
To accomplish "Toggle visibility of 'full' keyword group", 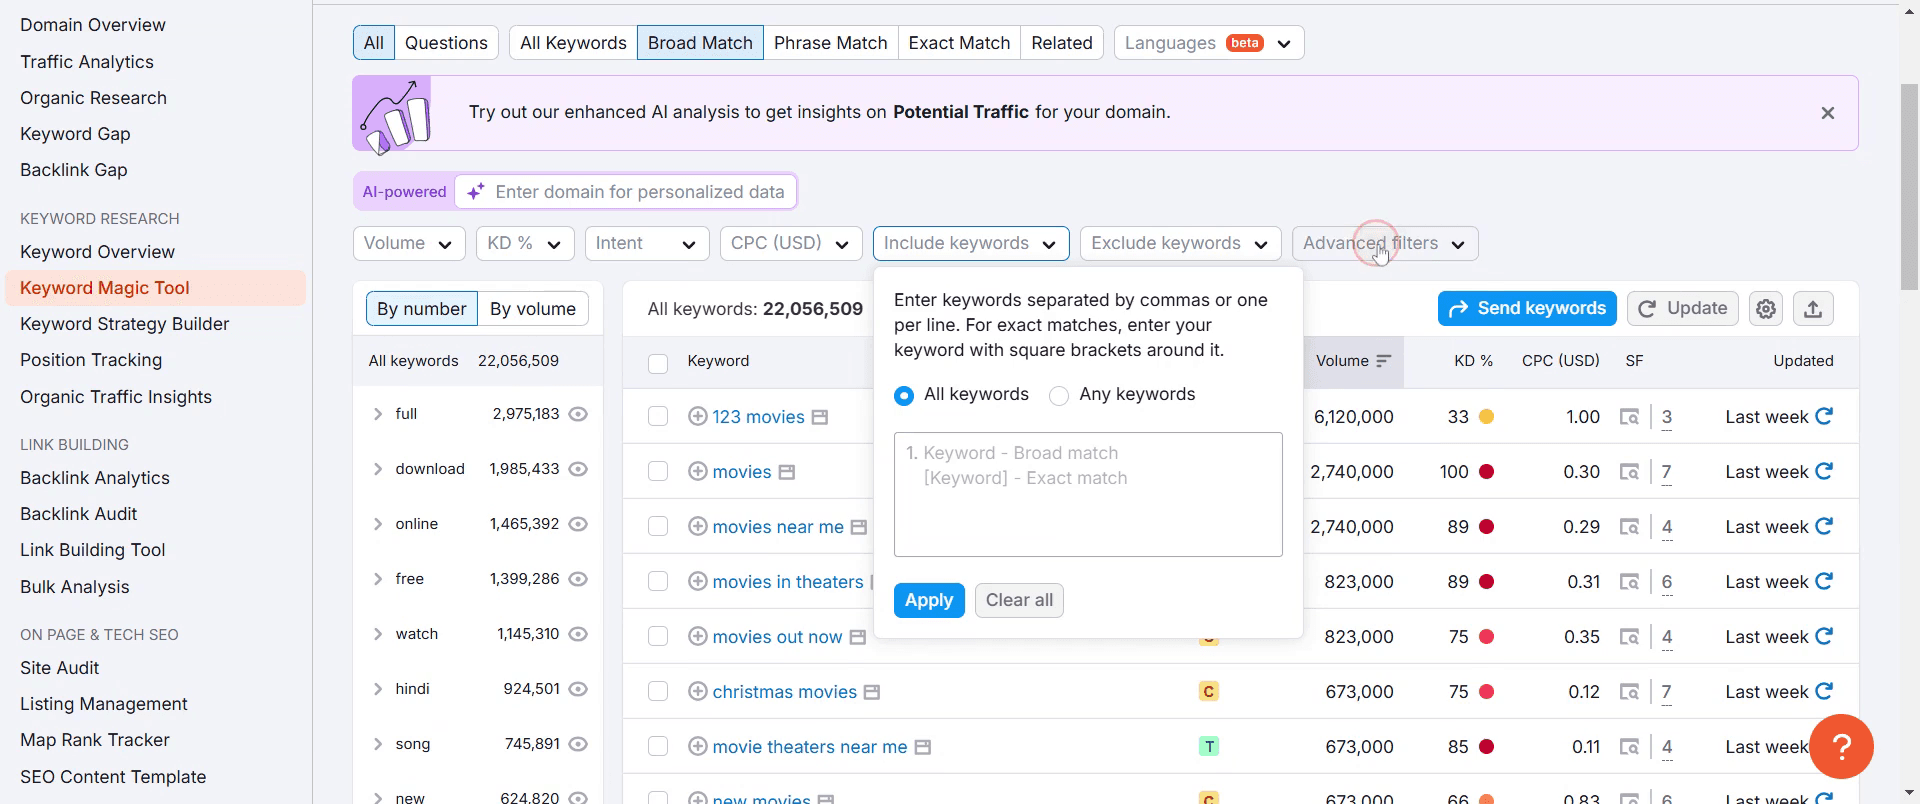I will point(578,414).
